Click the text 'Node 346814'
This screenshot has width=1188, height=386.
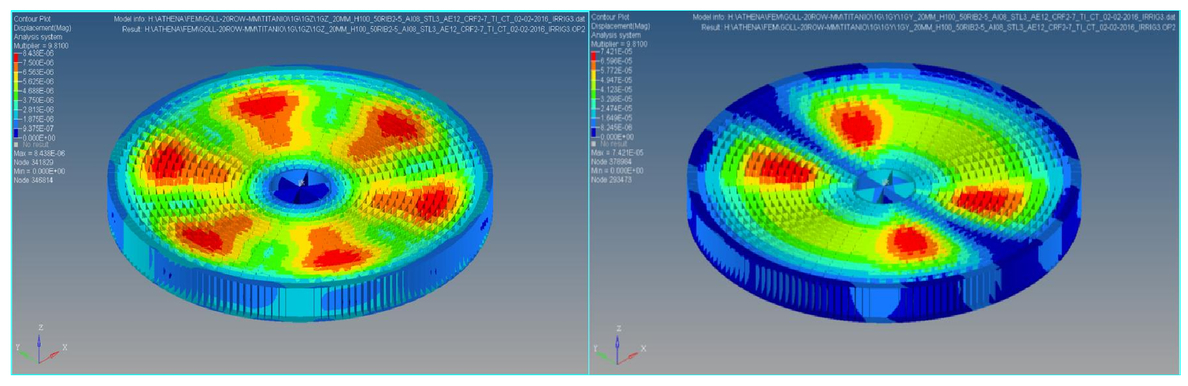[x=33, y=180]
